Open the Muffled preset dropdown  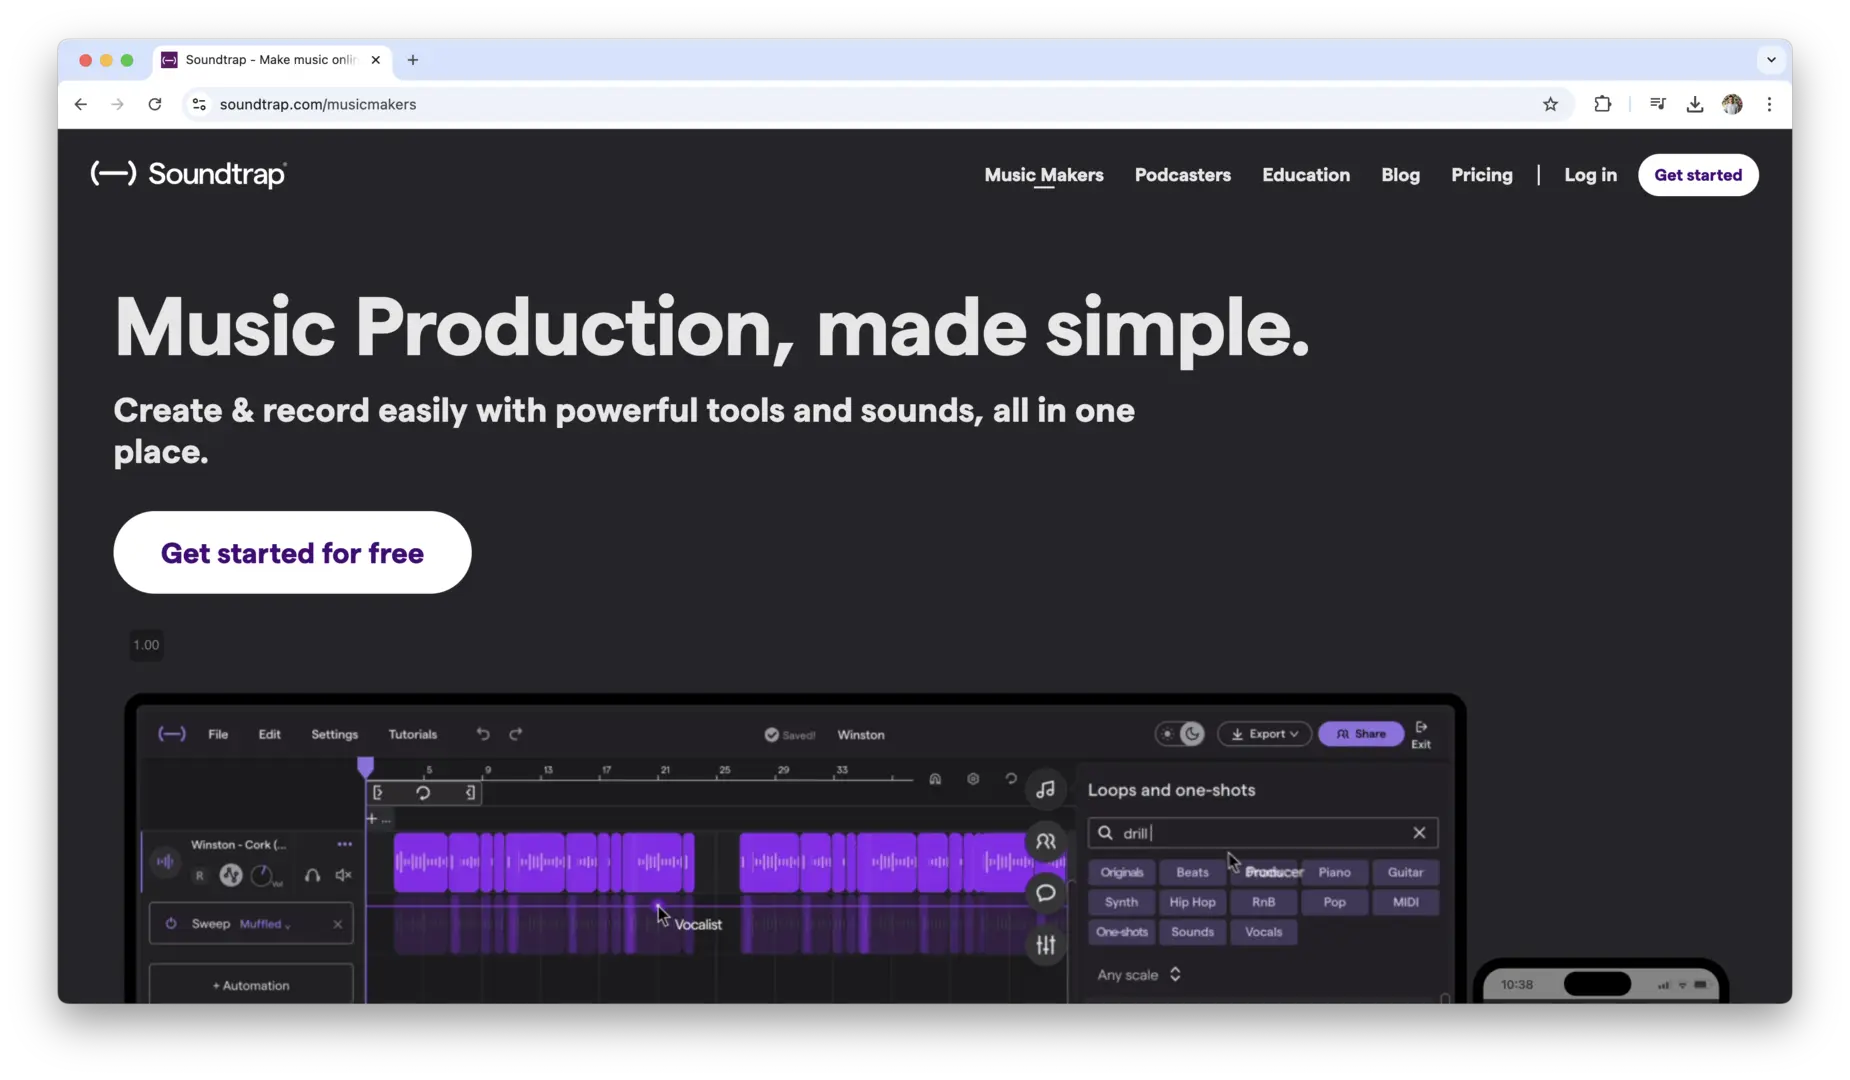[x=265, y=924]
